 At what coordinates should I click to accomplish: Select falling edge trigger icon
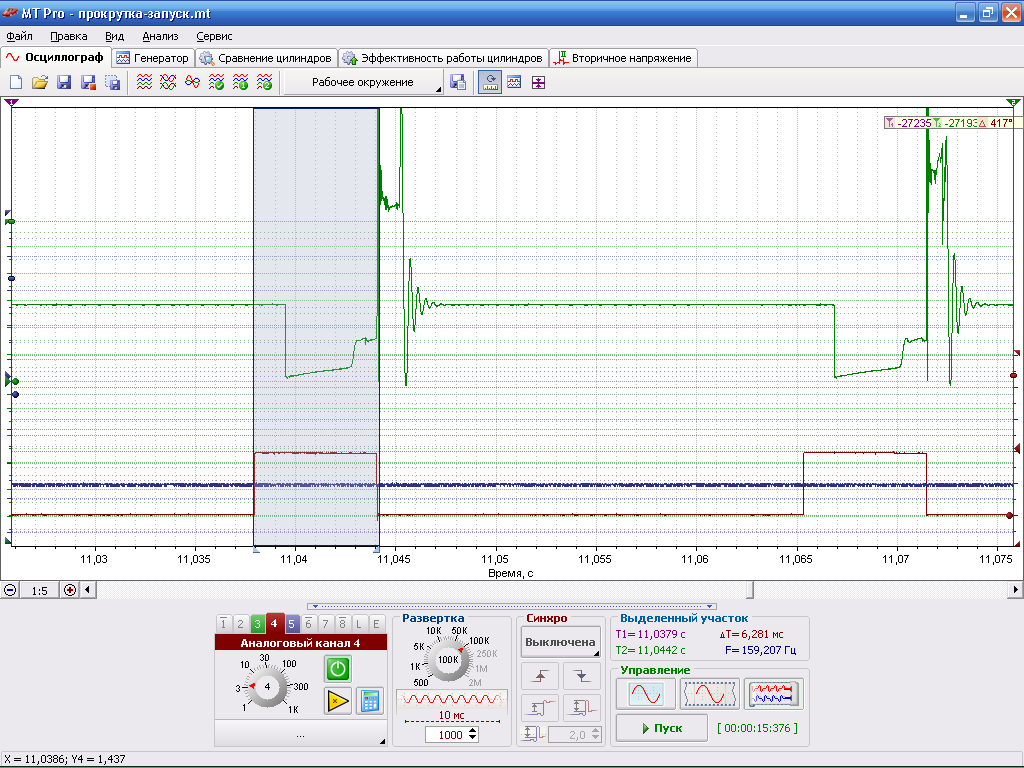581,676
